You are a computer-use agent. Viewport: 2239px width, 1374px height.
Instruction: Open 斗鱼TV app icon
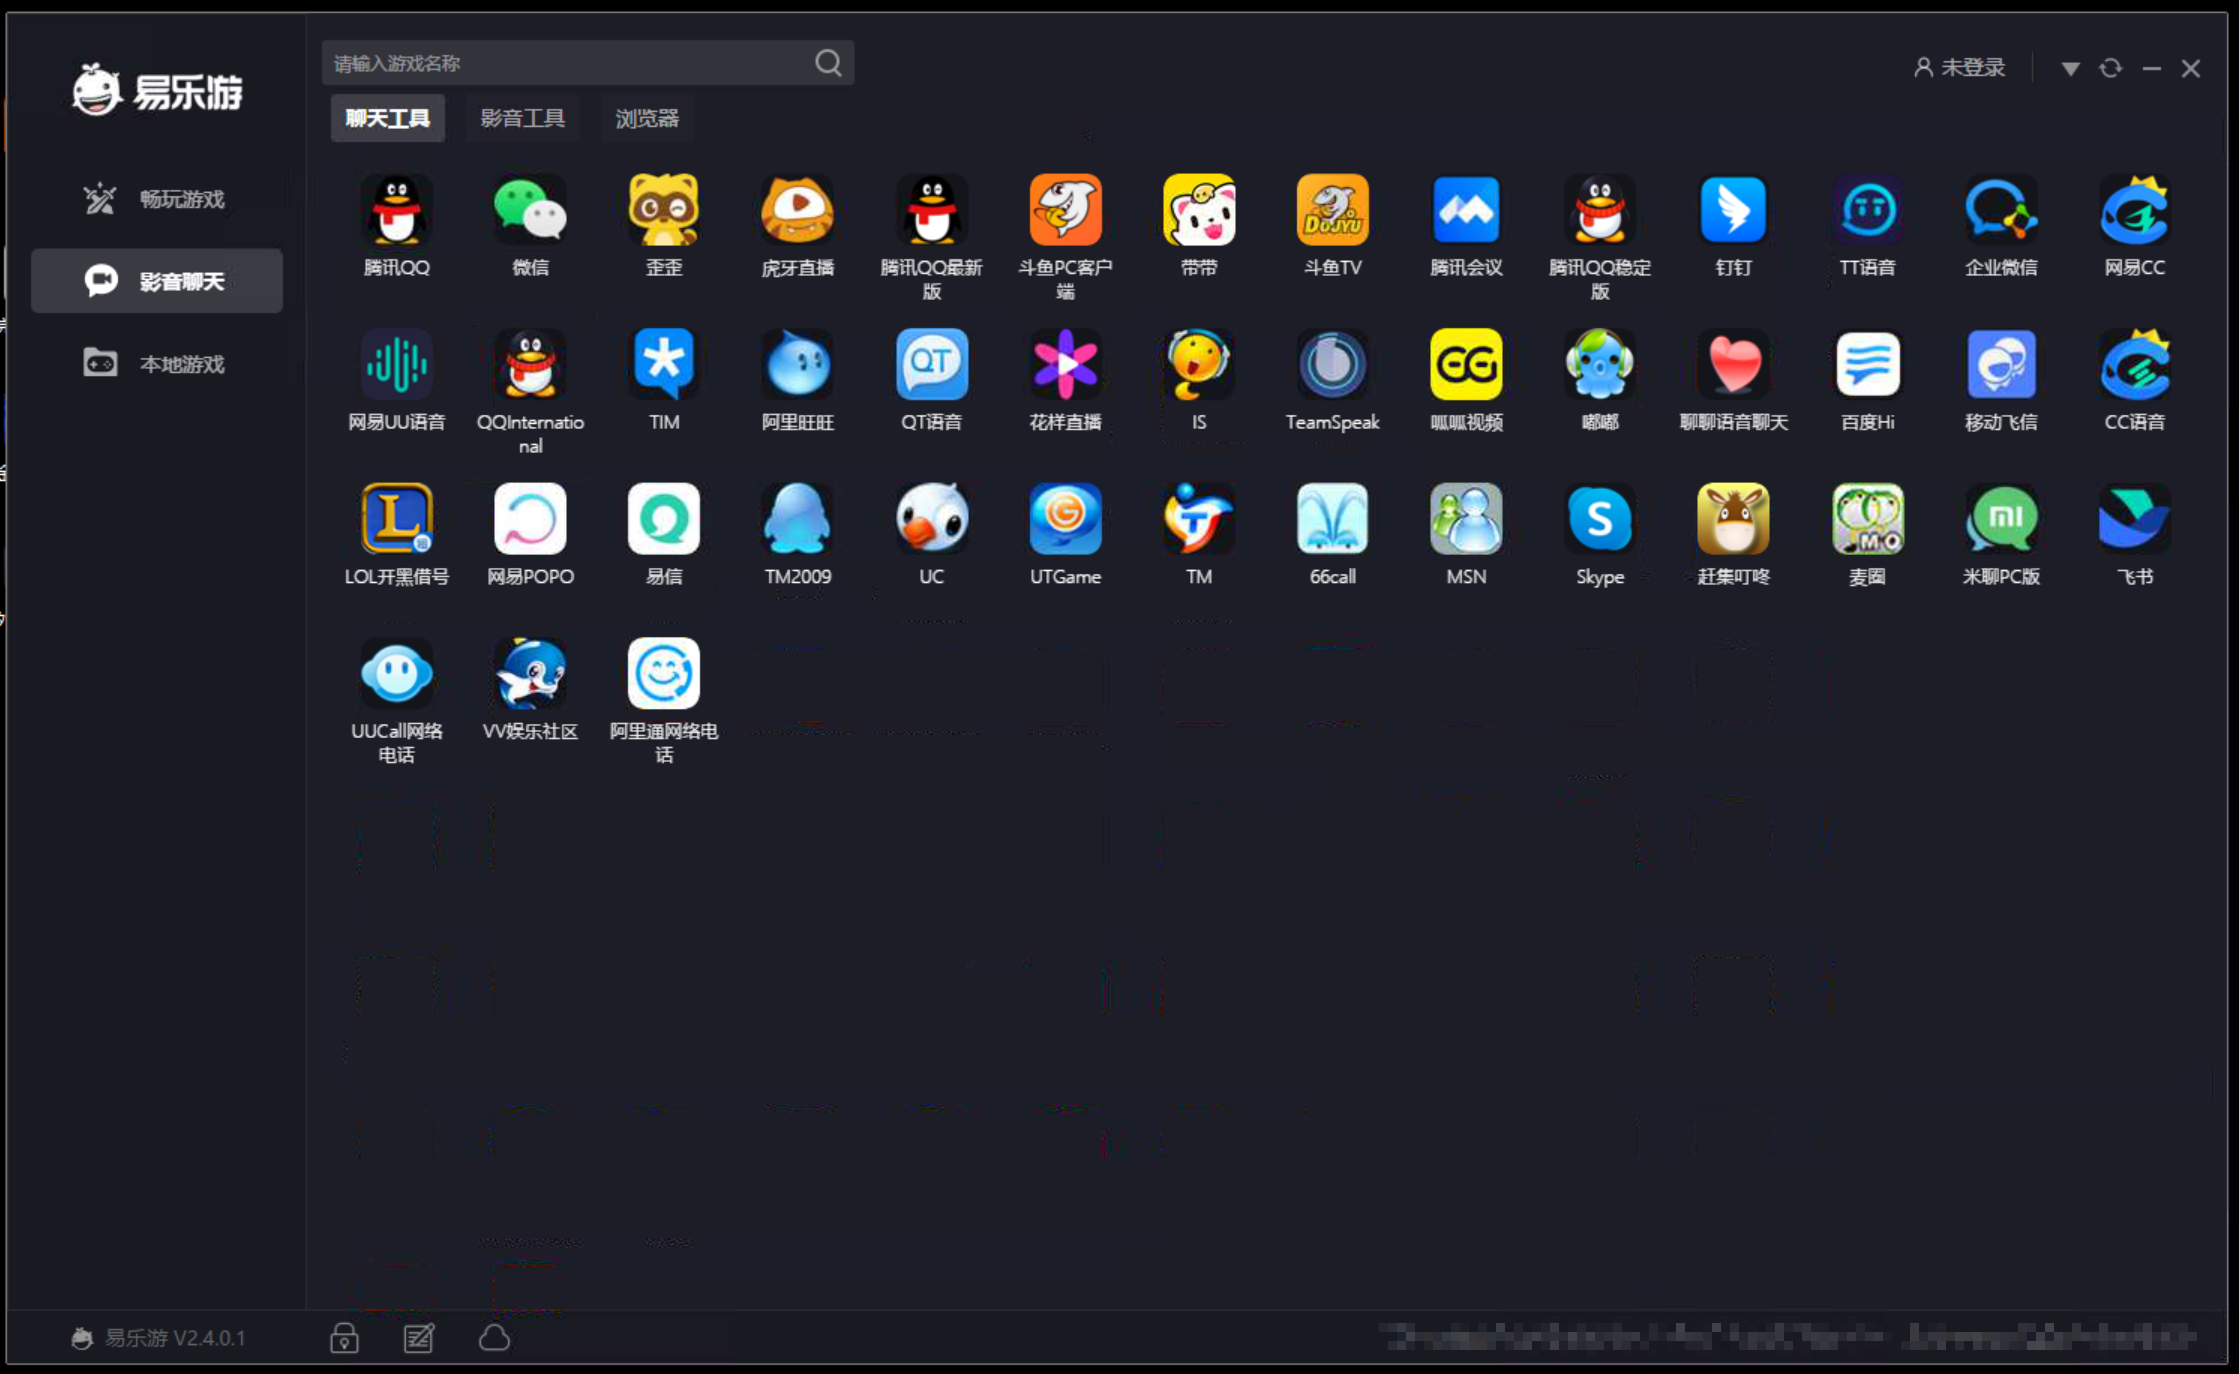(x=1332, y=210)
